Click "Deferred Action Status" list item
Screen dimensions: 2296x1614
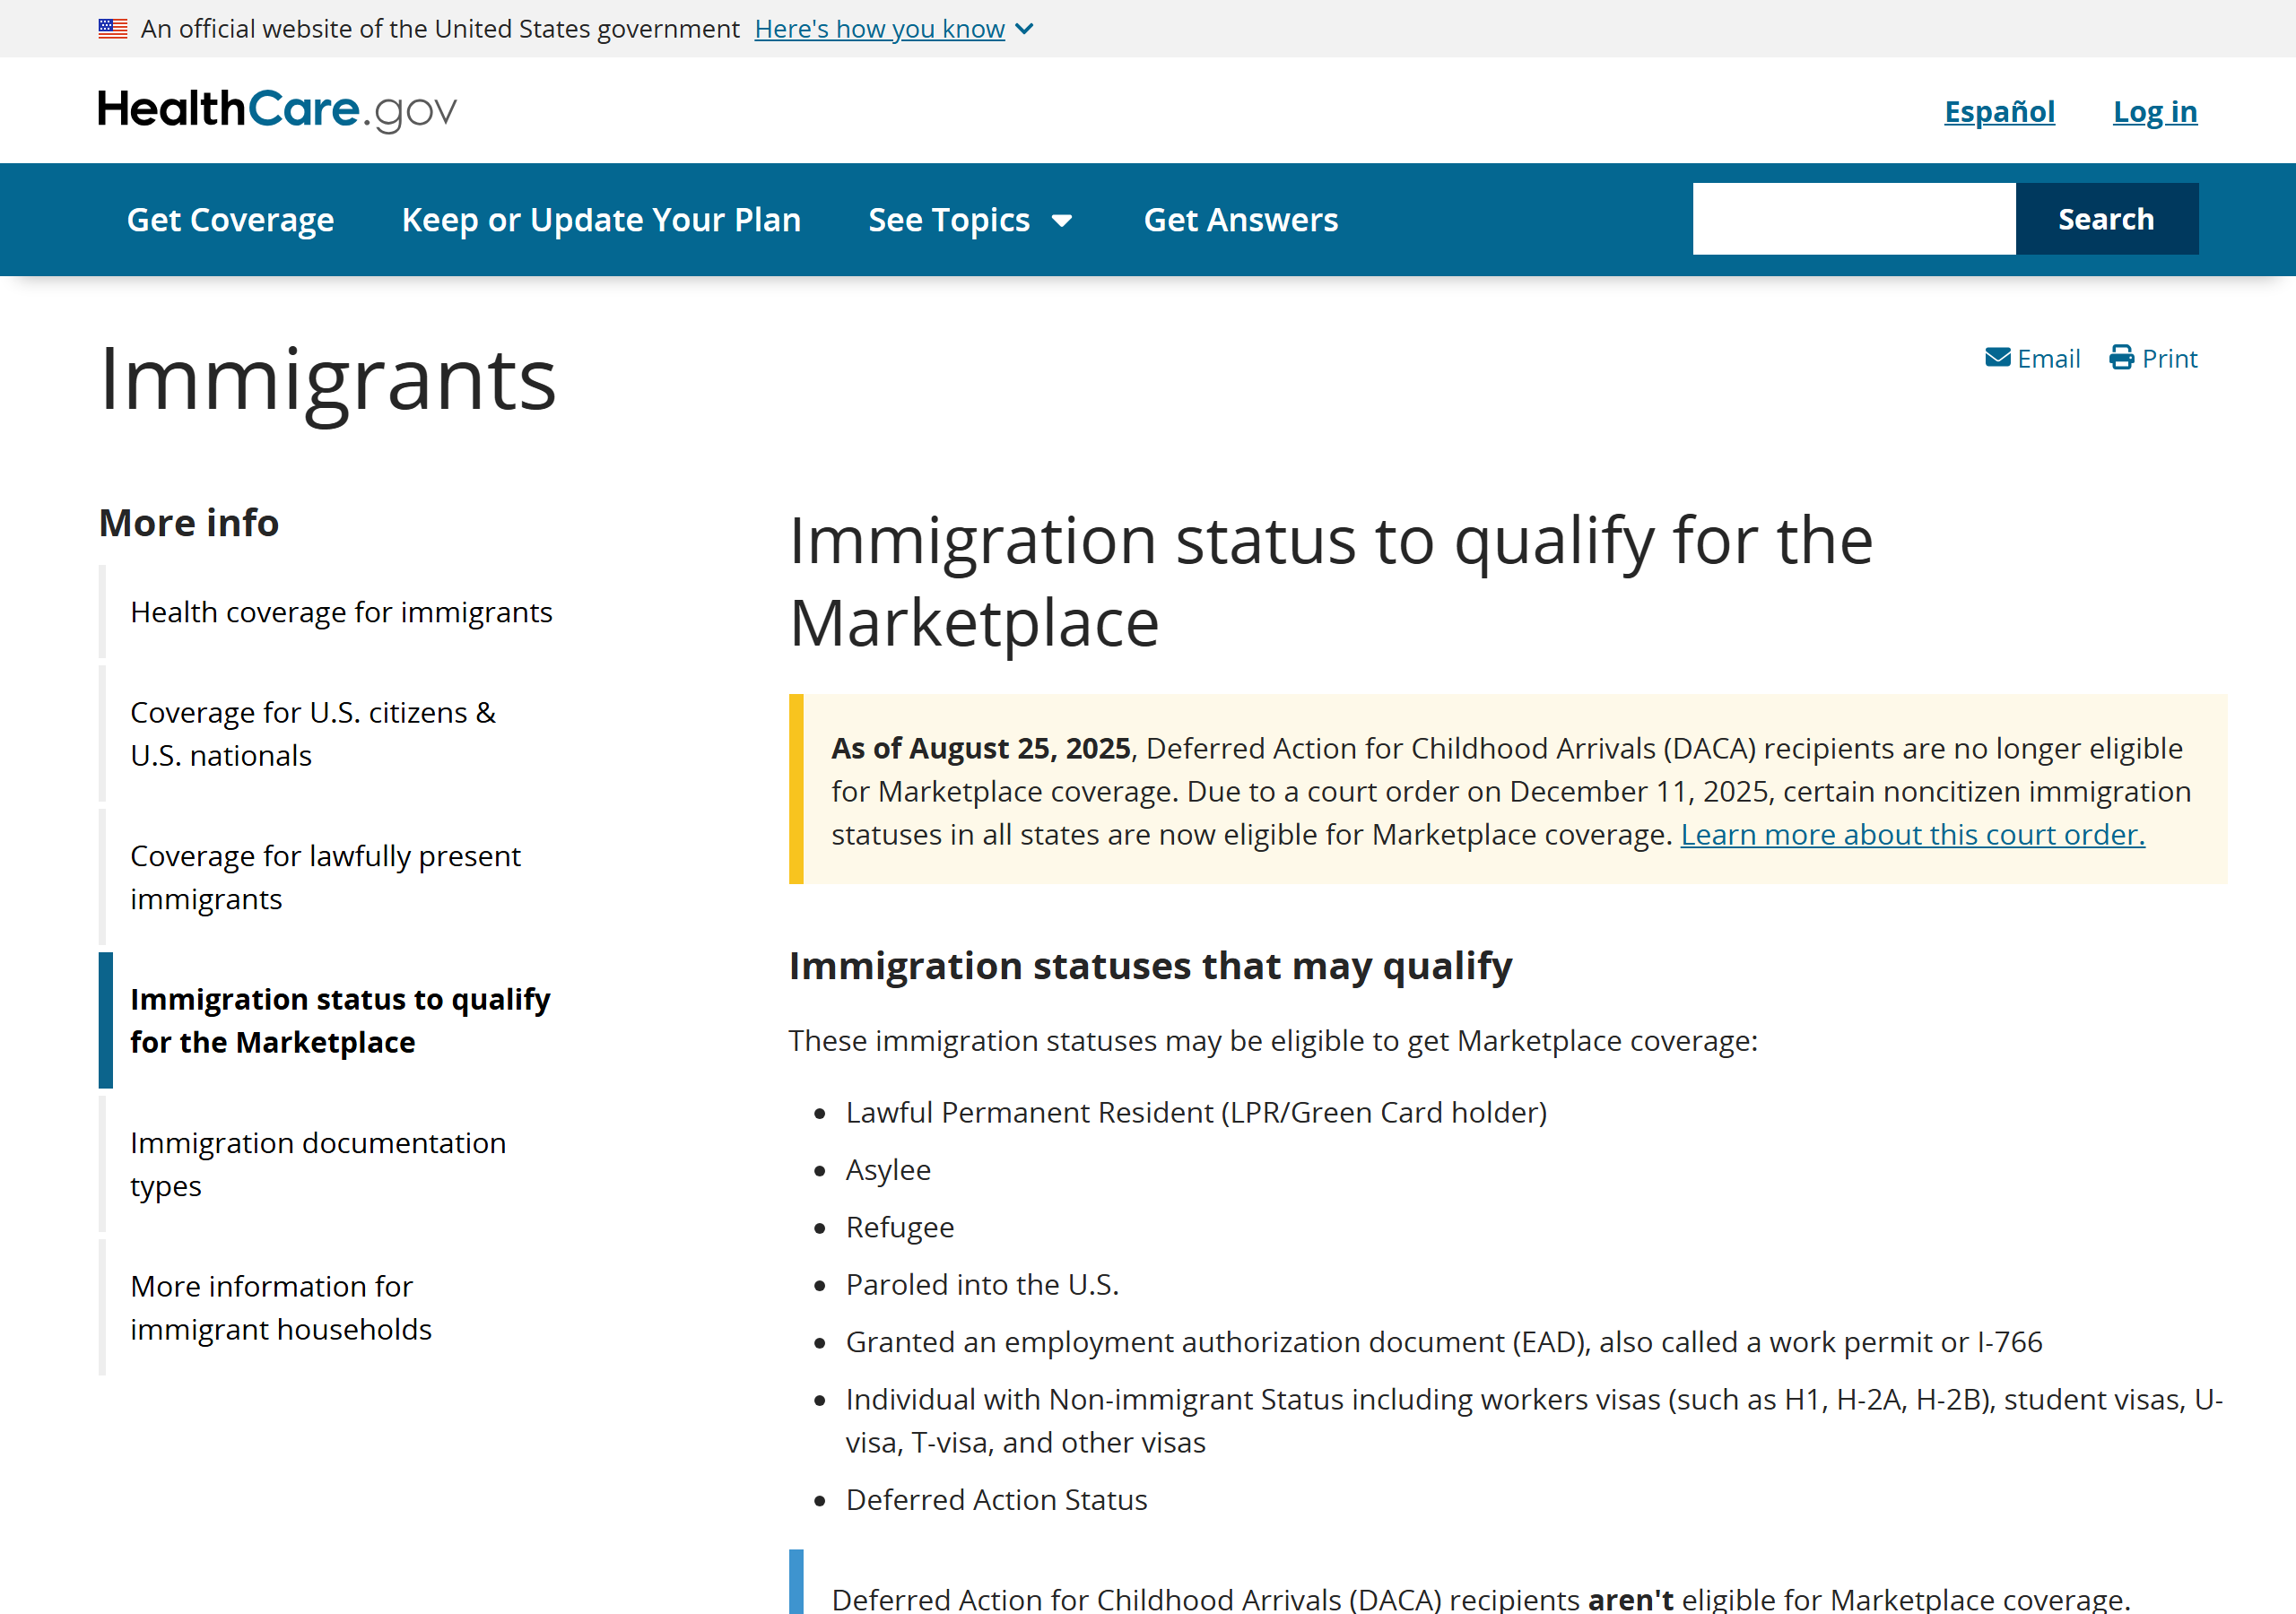pyautogui.click(x=996, y=1500)
